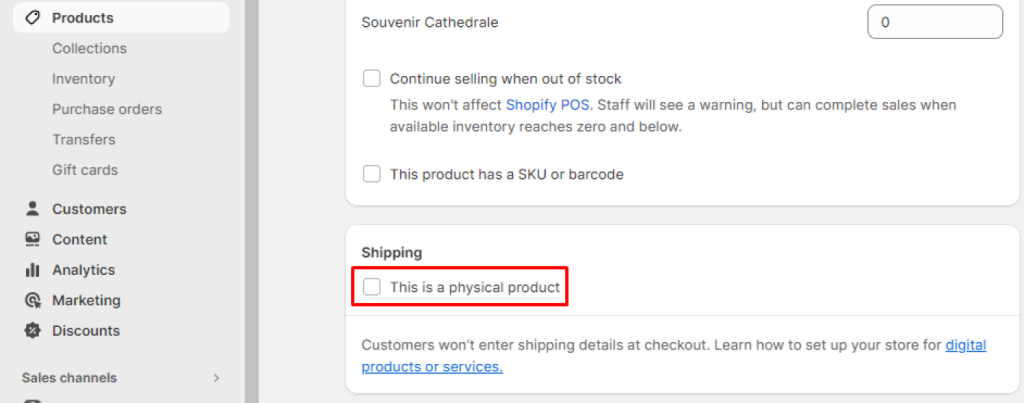Image resolution: width=1024 pixels, height=403 pixels.
Task: Follow the Shopify POS link
Action: (x=548, y=104)
